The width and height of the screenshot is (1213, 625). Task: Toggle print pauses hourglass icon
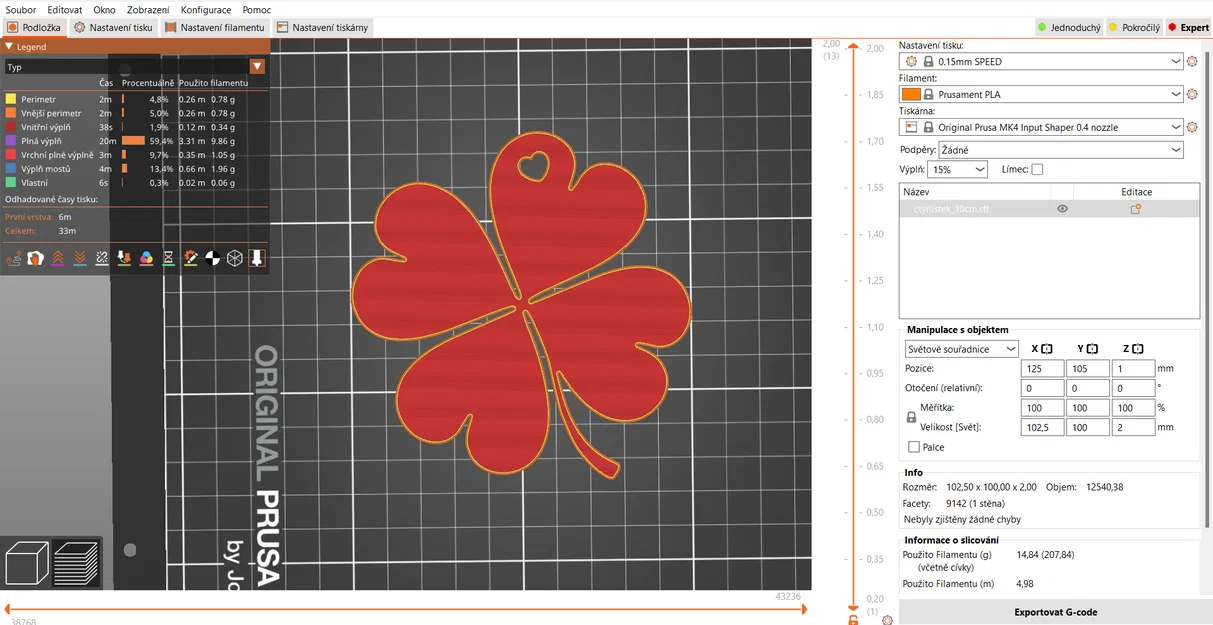click(168, 258)
